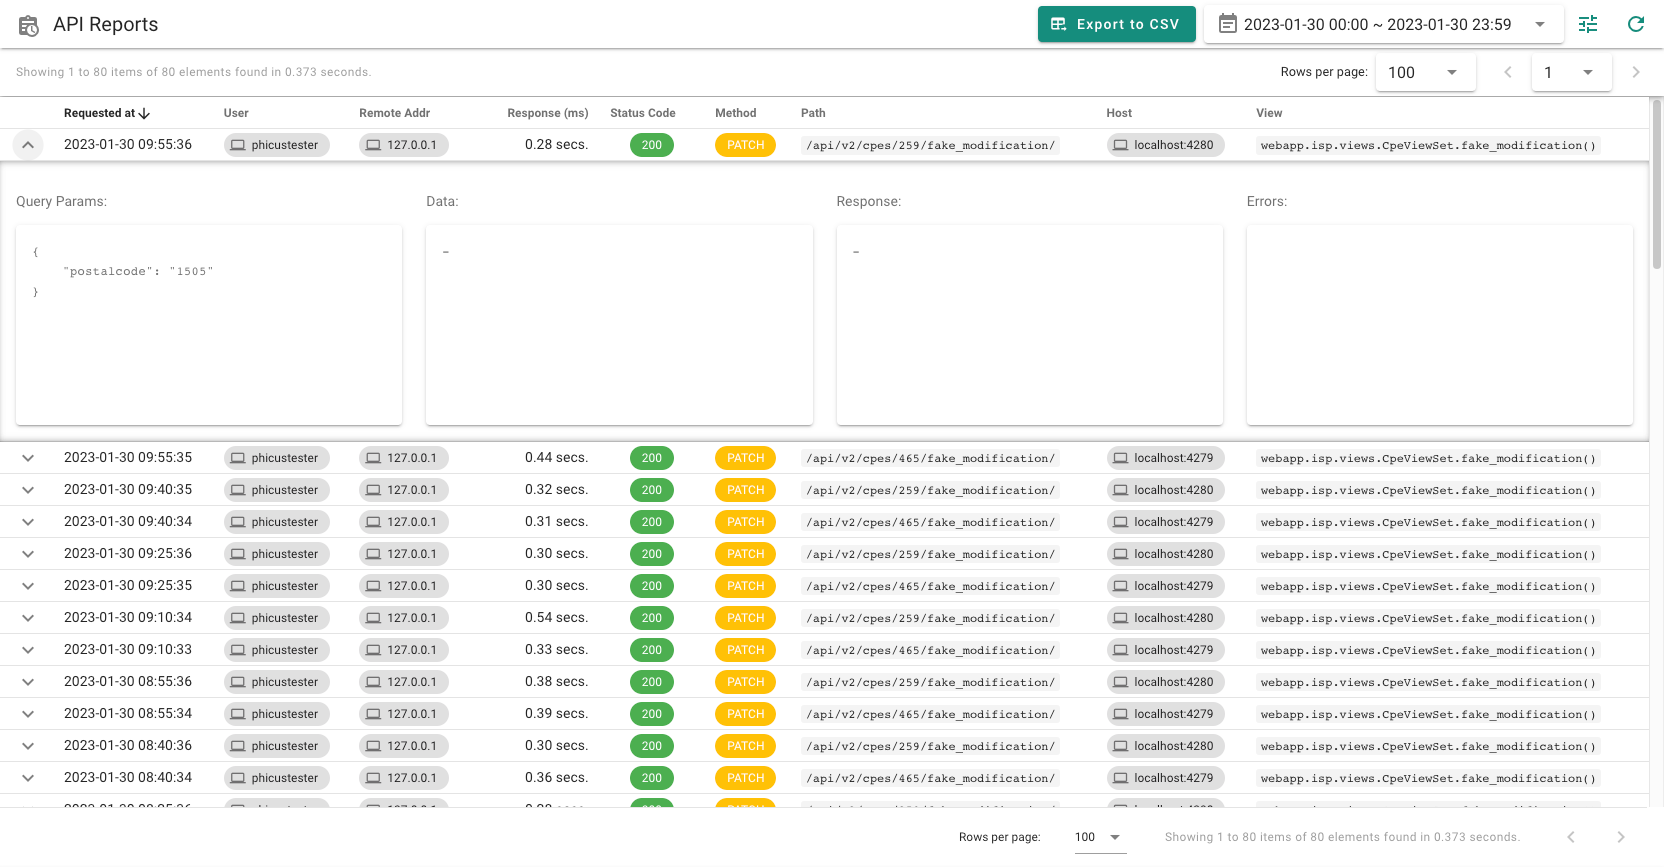Click the vertical scrollbar thumb
1664x867 pixels.
click(x=1657, y=183)
